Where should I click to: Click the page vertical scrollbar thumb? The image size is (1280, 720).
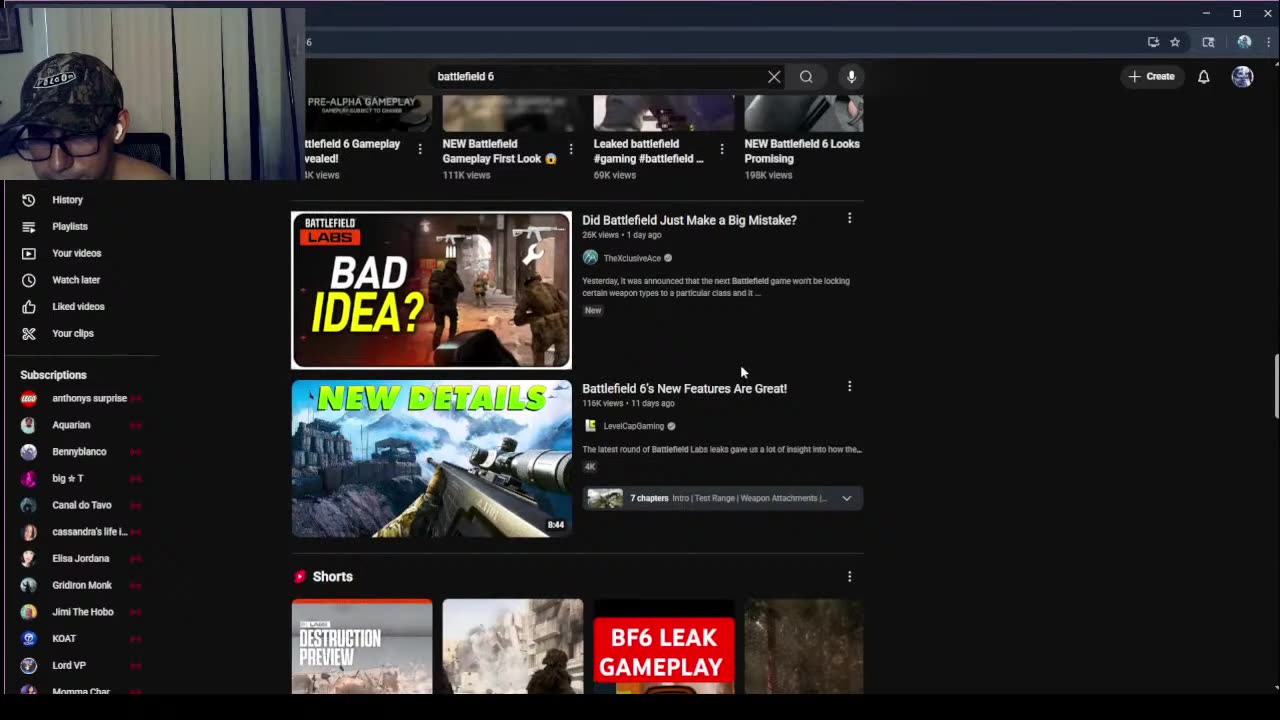click(1275, 387)
